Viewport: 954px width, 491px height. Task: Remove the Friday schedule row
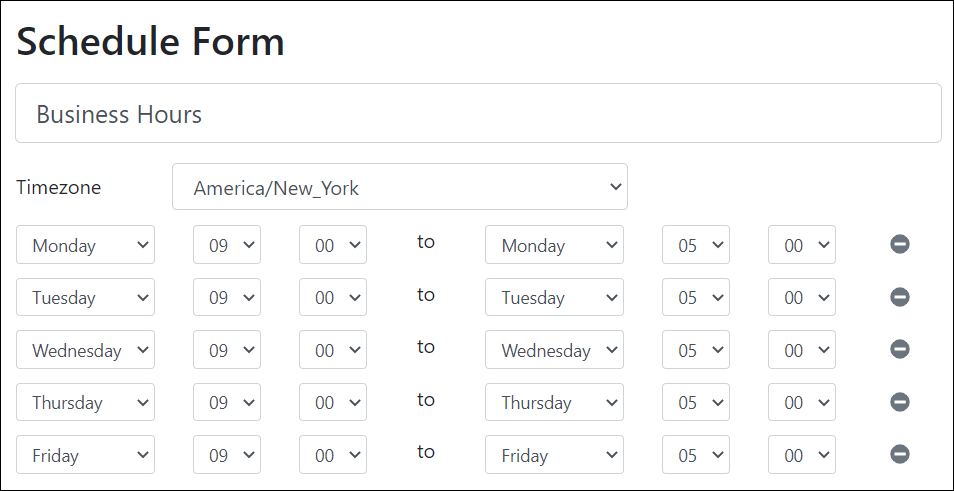click(x=900, y=454)
